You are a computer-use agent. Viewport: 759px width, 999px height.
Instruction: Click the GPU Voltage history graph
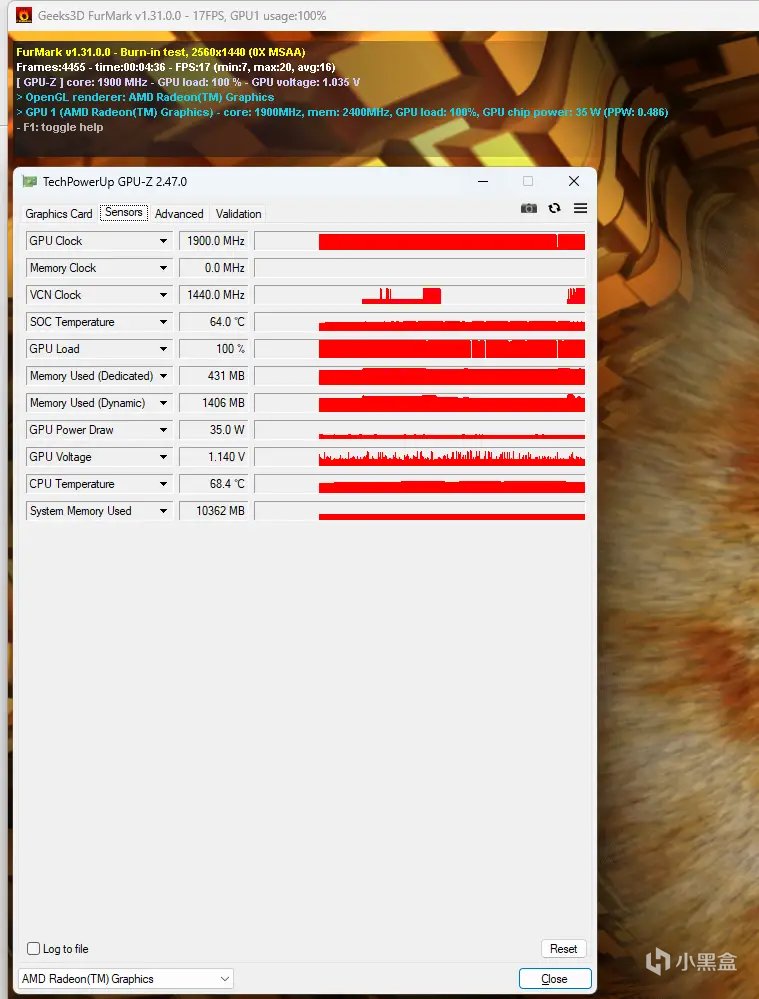coord(419,457)
